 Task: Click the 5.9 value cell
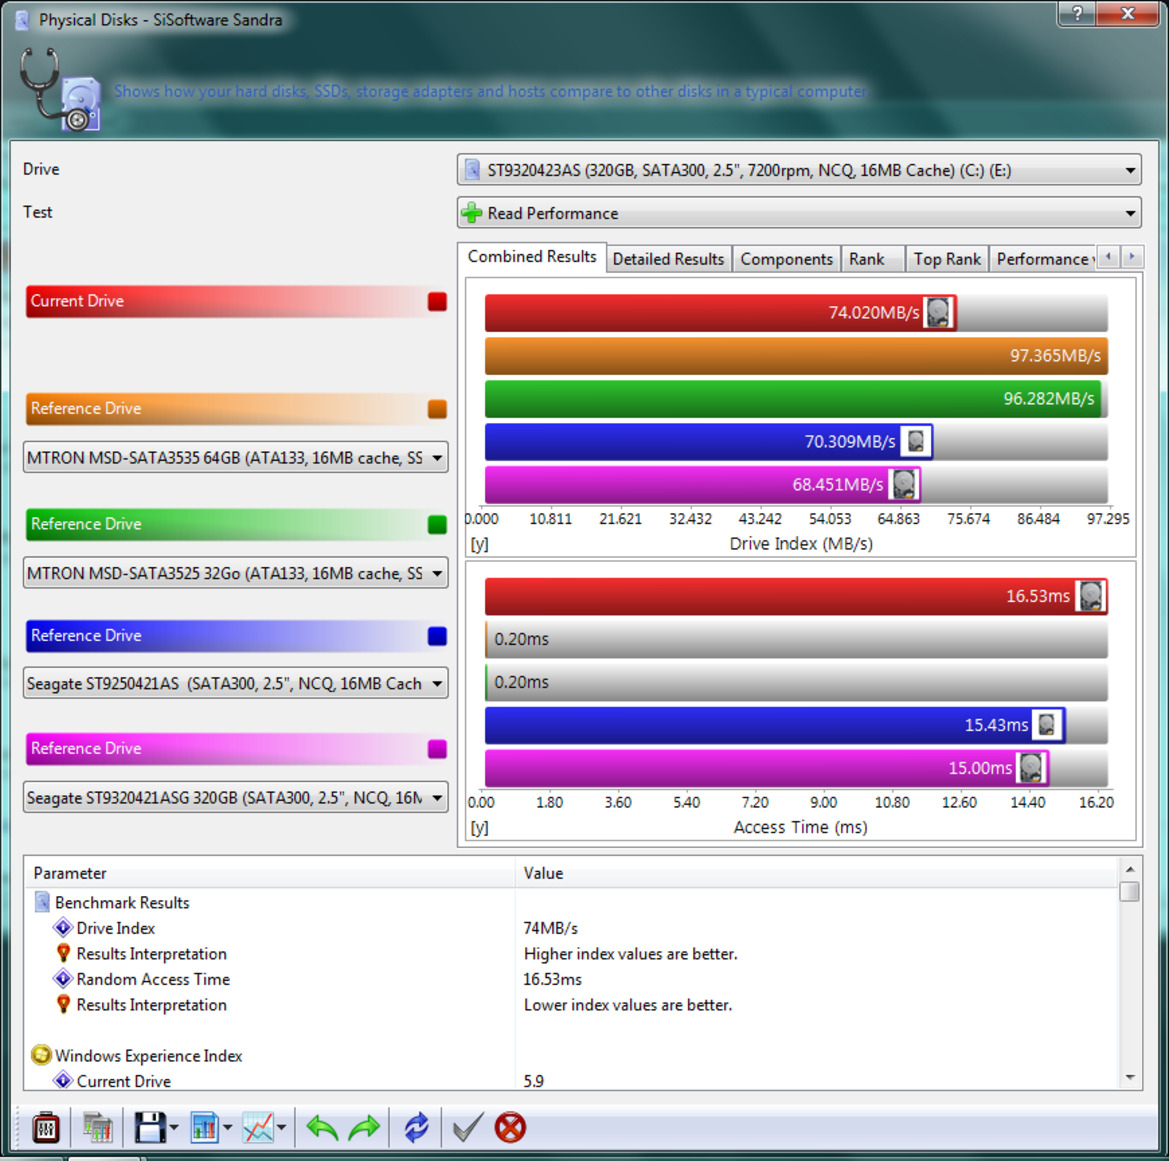click(533, 1082)
